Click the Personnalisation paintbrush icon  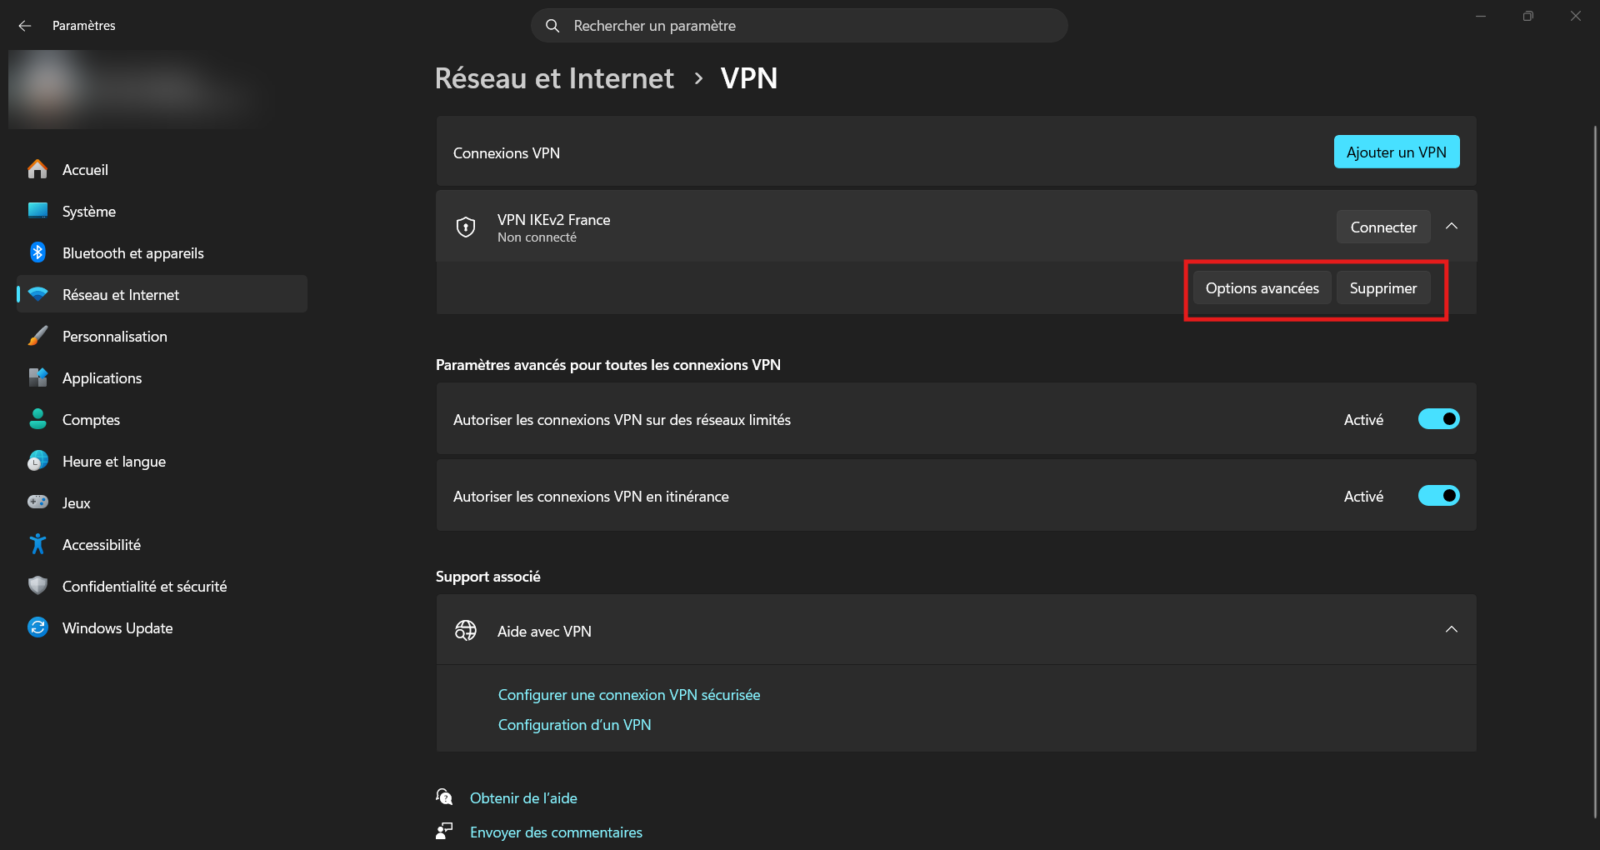(38, 336)
